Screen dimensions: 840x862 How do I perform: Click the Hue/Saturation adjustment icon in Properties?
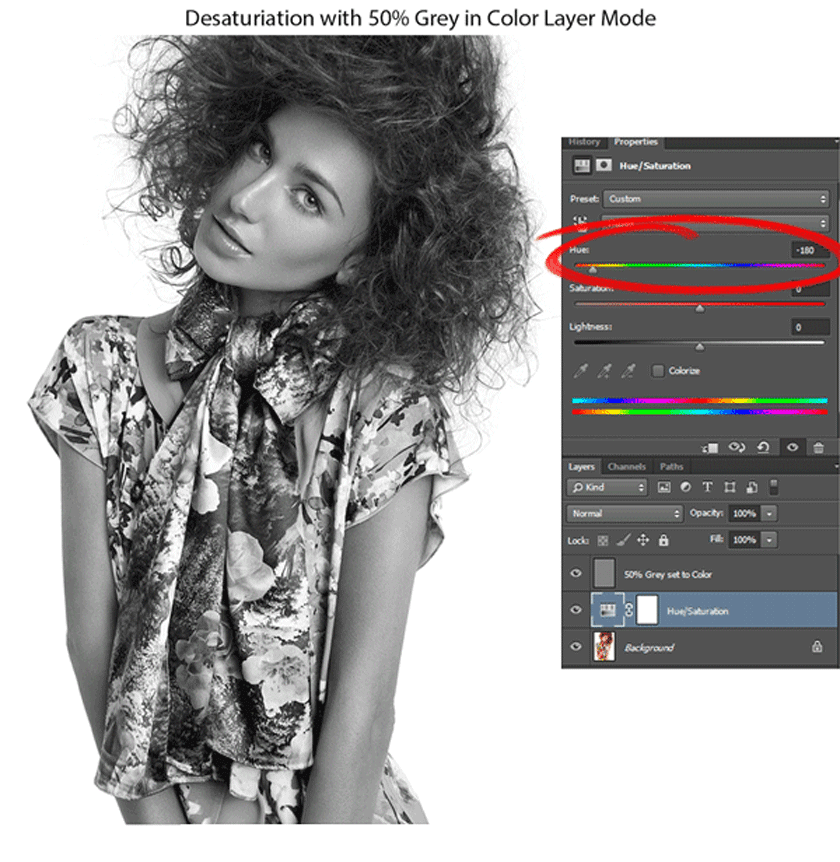tap(582, 165)
